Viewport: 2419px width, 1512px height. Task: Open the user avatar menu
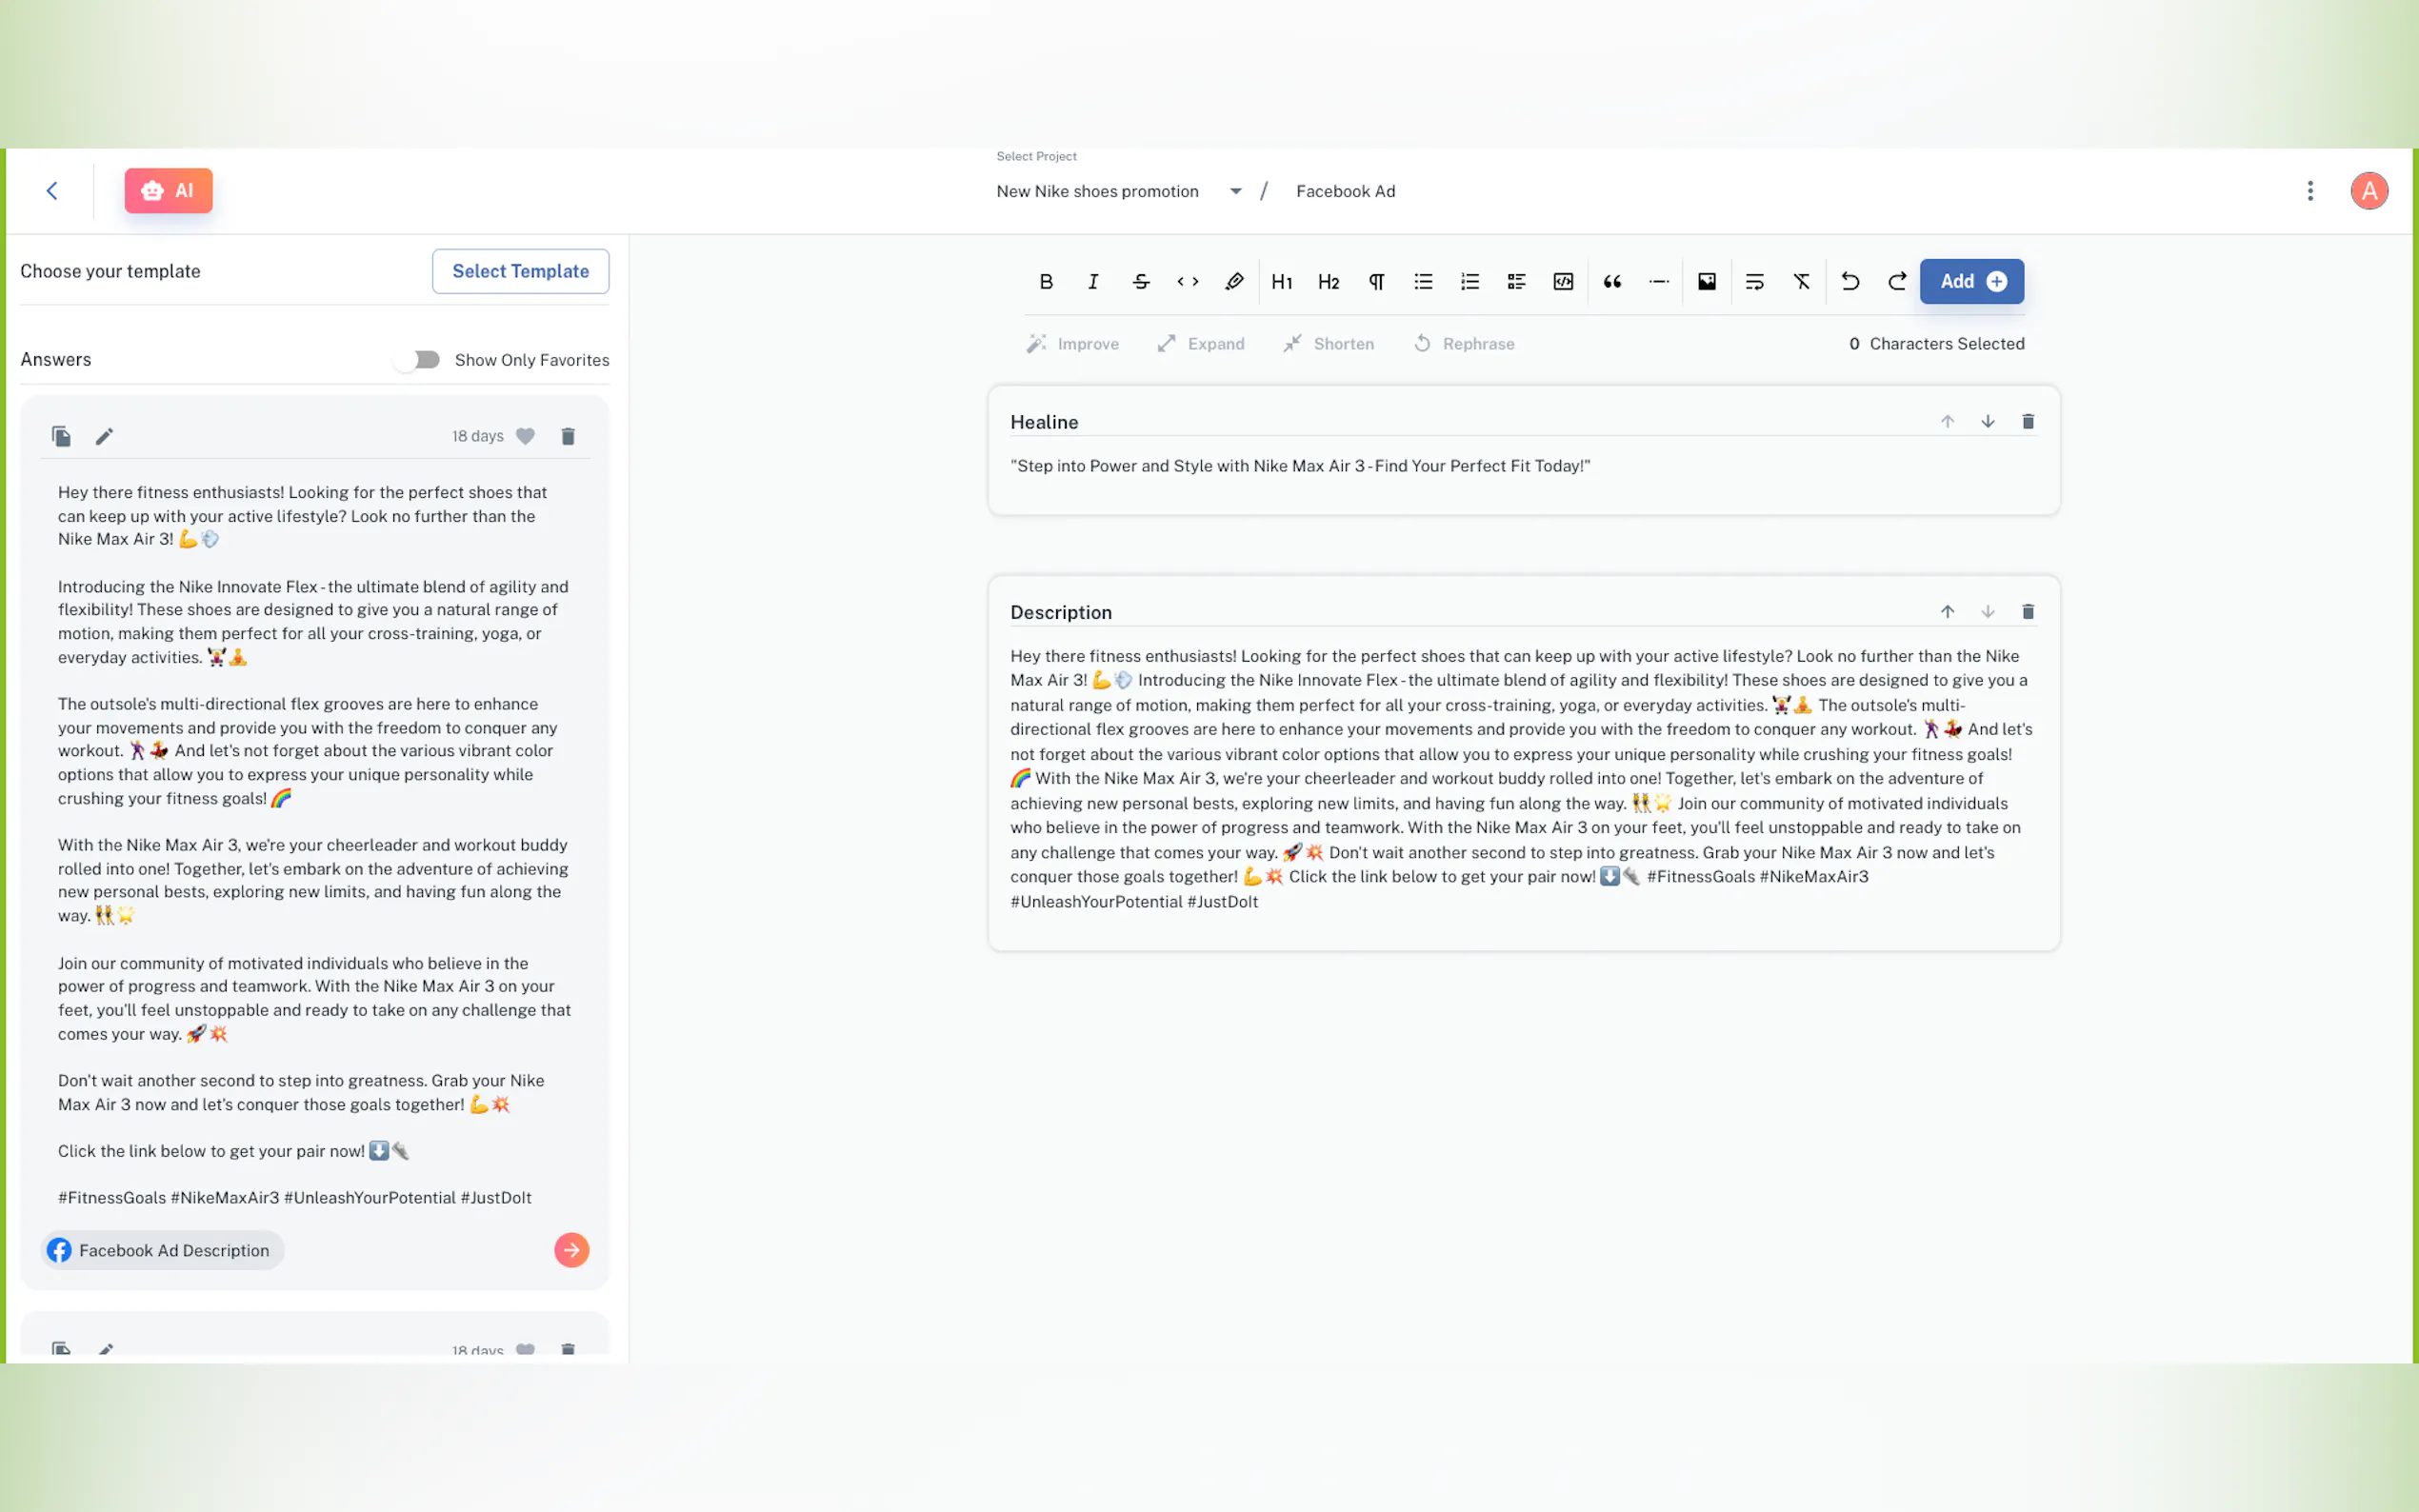2369,191
